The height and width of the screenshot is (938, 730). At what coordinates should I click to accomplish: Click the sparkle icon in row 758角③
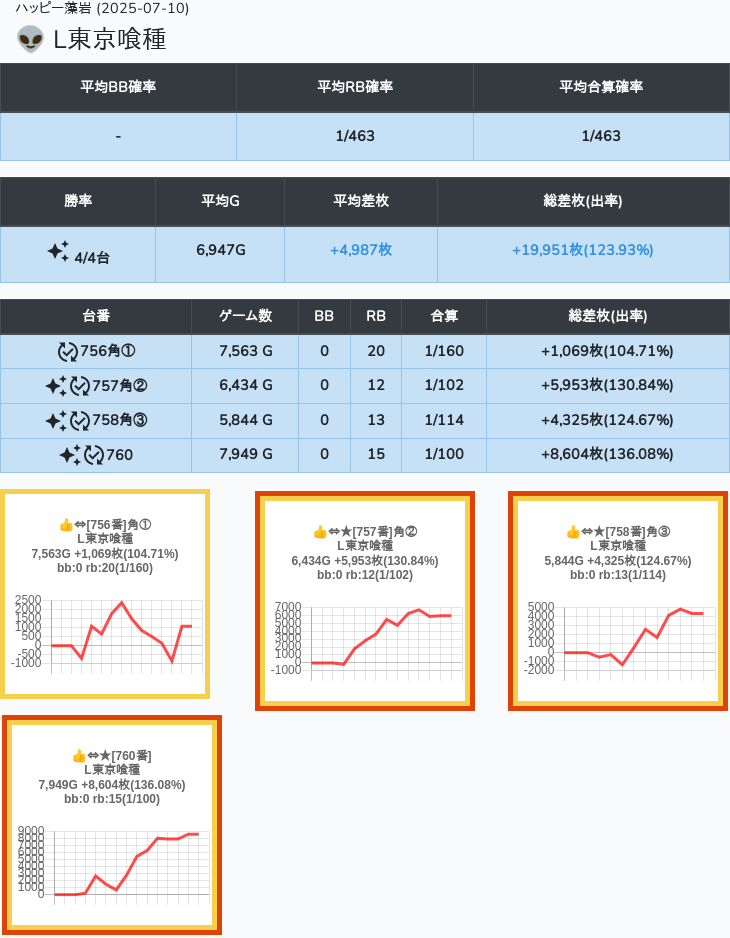tap(56, 421)
